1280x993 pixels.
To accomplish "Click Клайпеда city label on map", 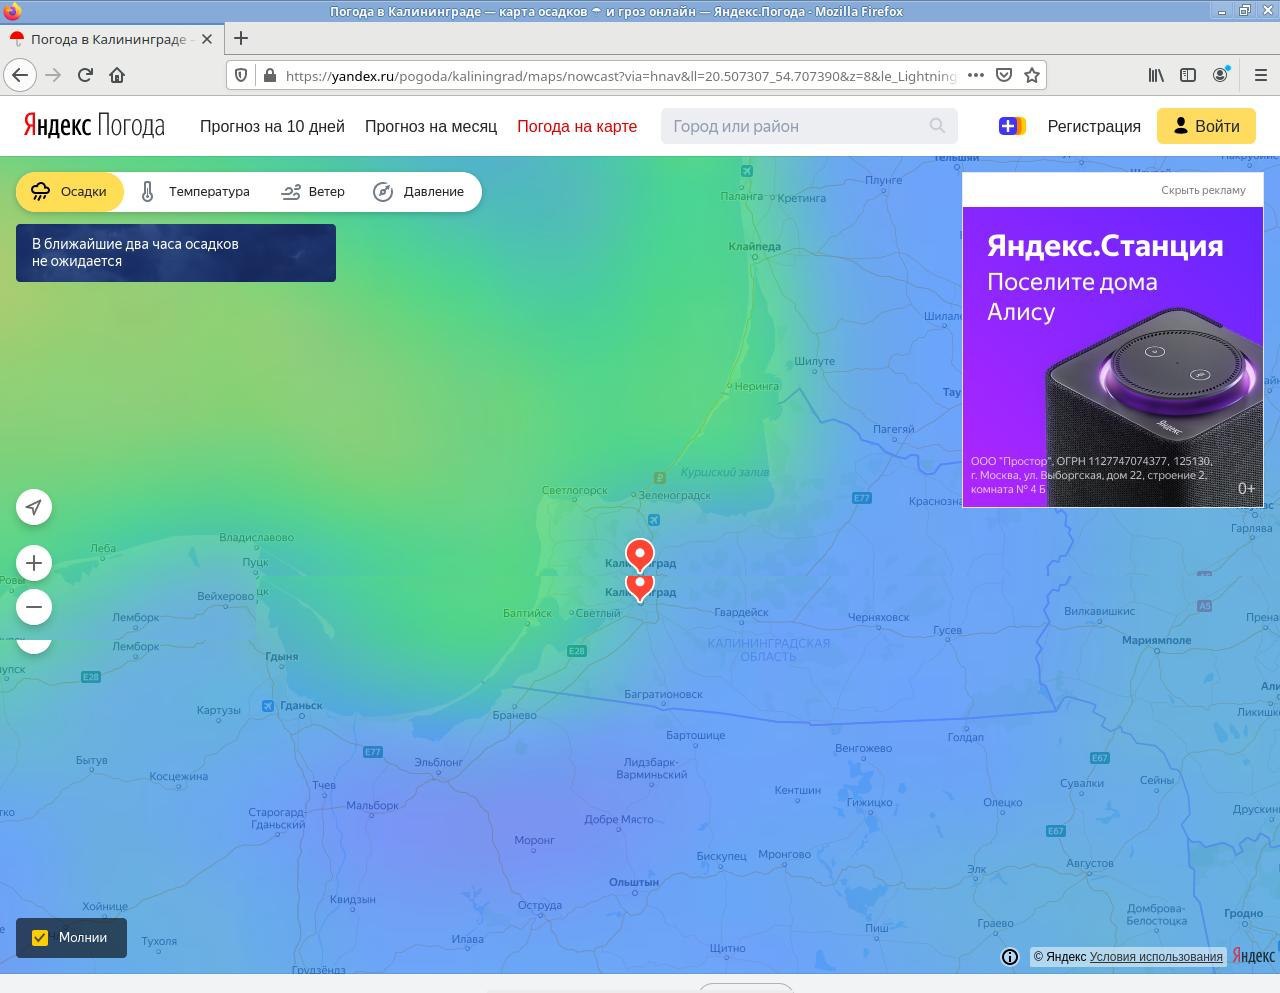I will click(755, 246).
